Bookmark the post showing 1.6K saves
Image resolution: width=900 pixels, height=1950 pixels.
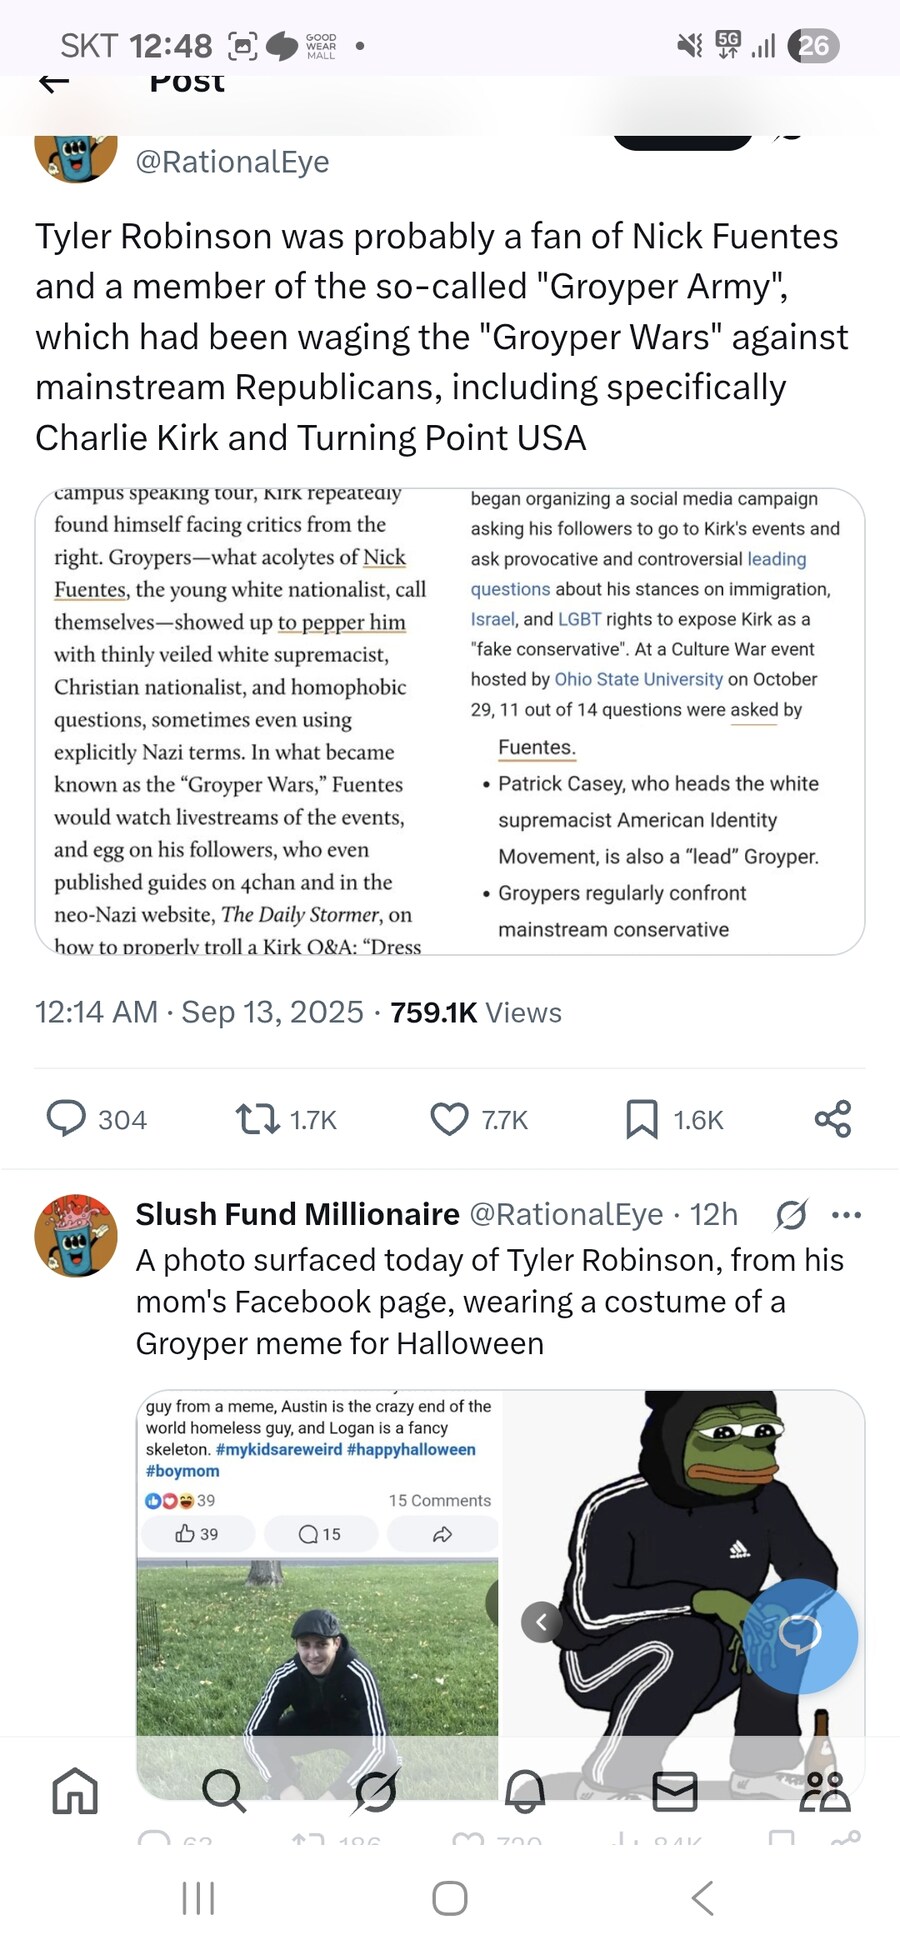click(641, 1119)
